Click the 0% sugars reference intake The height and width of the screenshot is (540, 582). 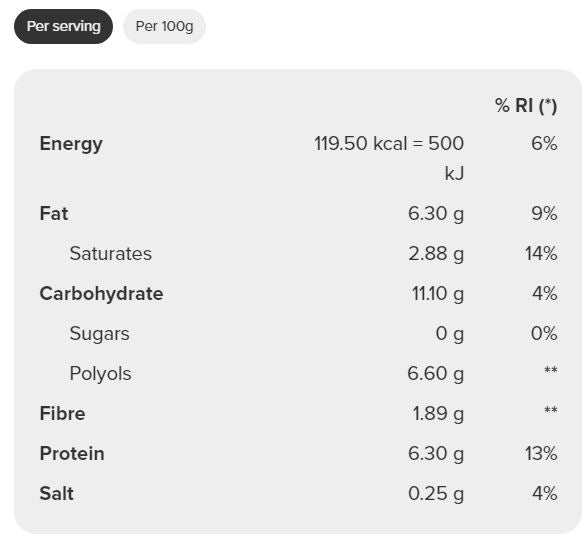544,333
